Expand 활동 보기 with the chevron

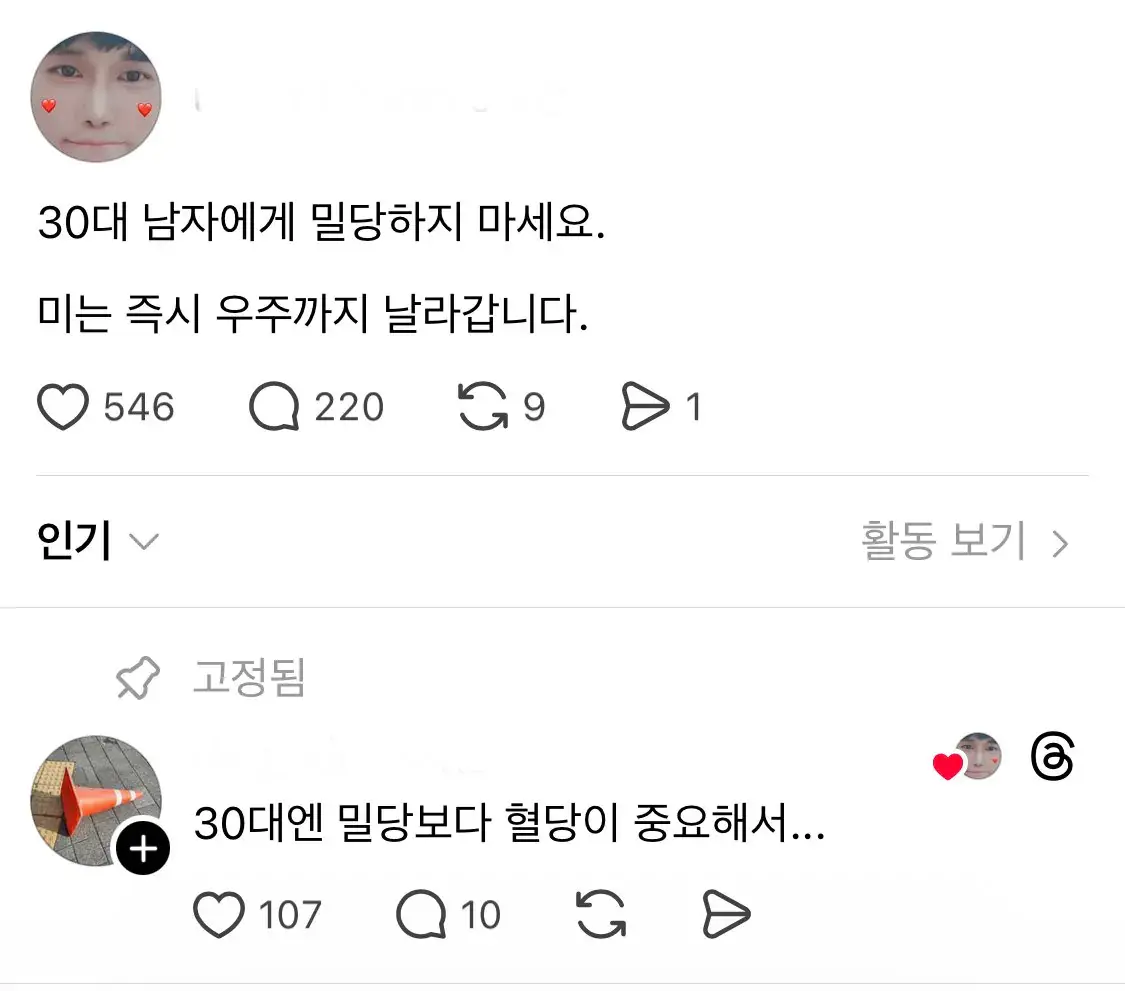[1060, 543]
